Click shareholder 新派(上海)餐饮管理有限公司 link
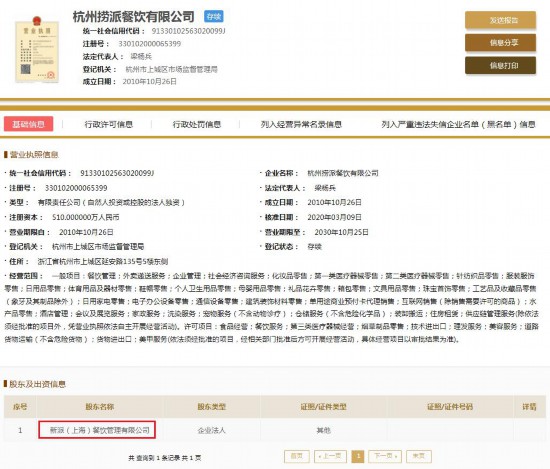Viewport: 550px width, 469px height. point(100,430)
